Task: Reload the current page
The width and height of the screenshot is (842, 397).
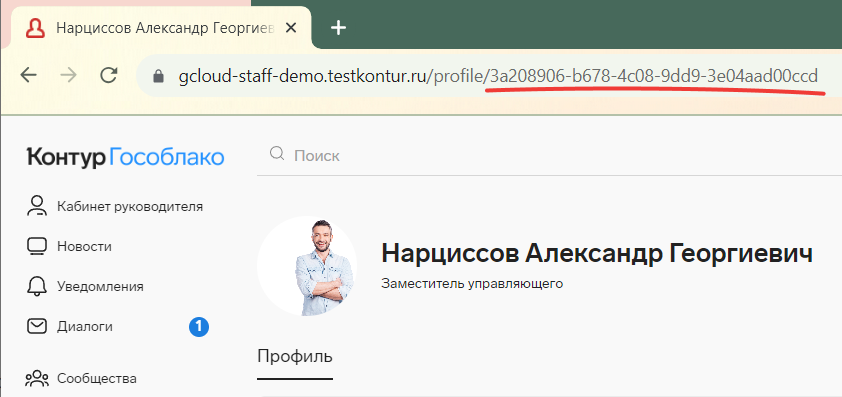Action: pyautogui.click(x=109, y=76)
